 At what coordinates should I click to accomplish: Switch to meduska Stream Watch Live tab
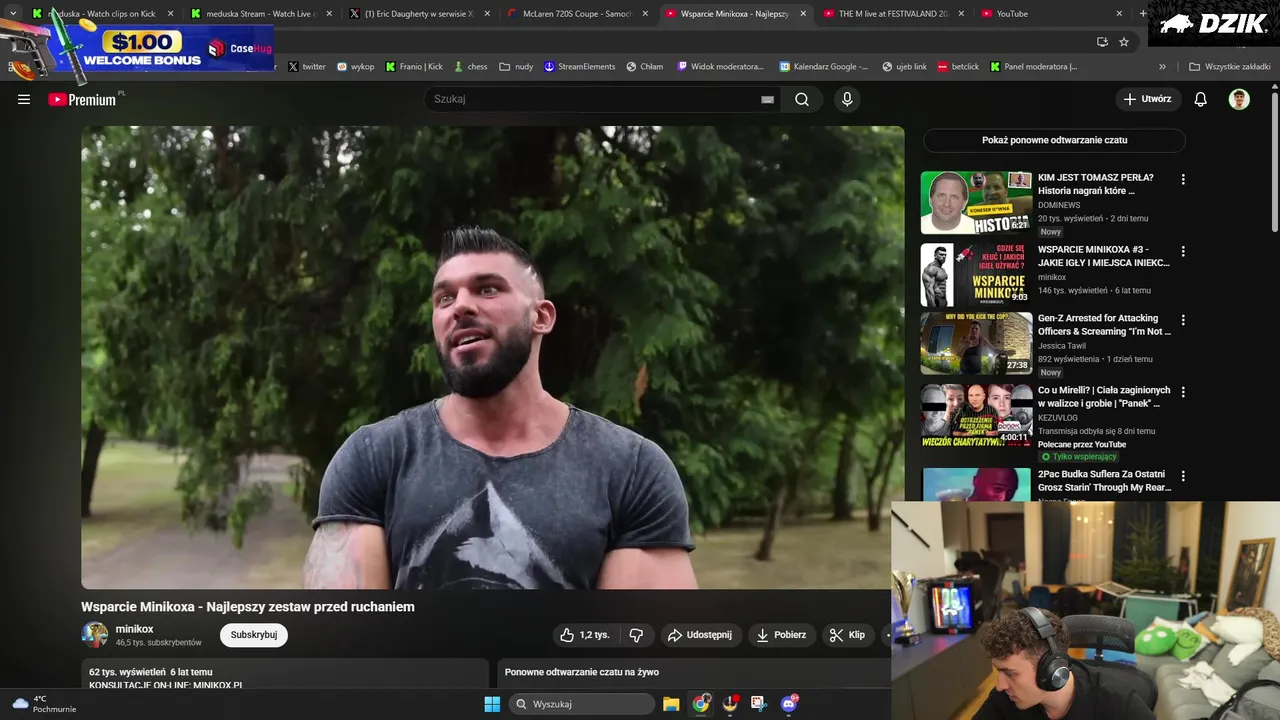coord(260,14)
